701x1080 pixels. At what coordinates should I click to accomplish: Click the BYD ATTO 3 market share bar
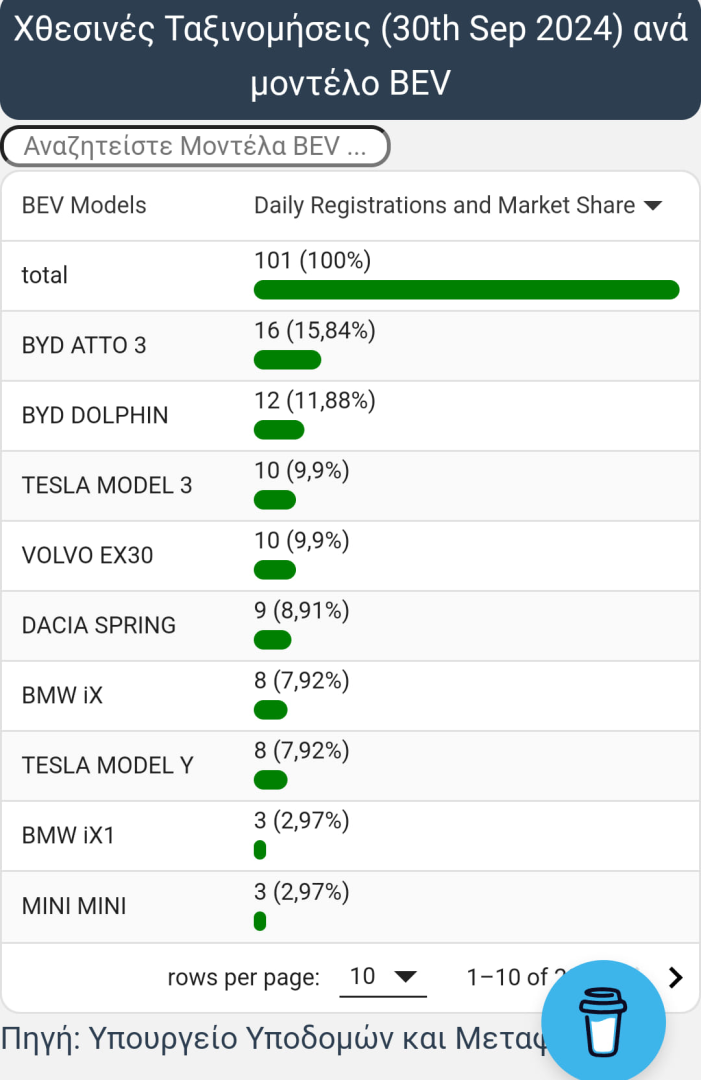288,360
